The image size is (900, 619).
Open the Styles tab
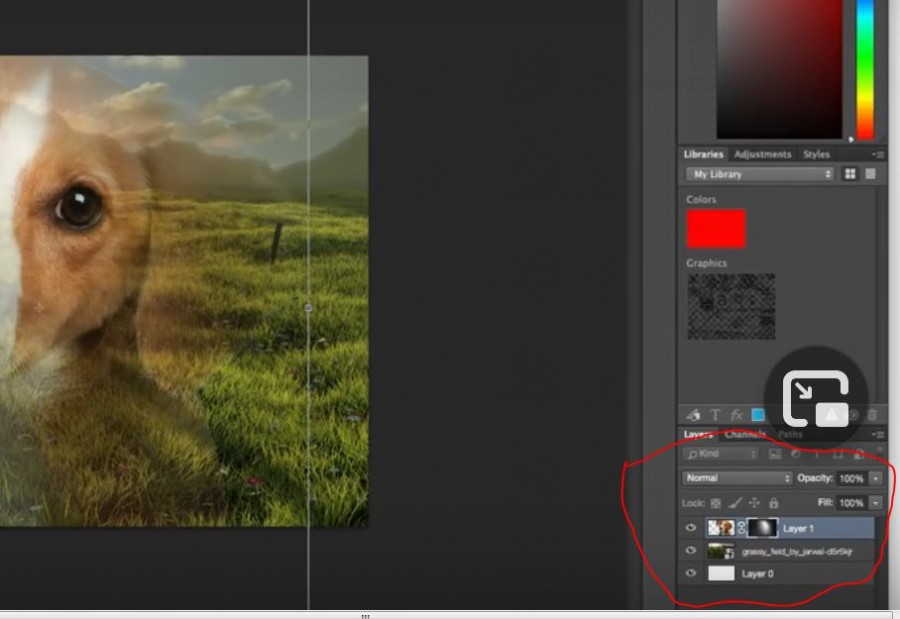tap(816, 154)
